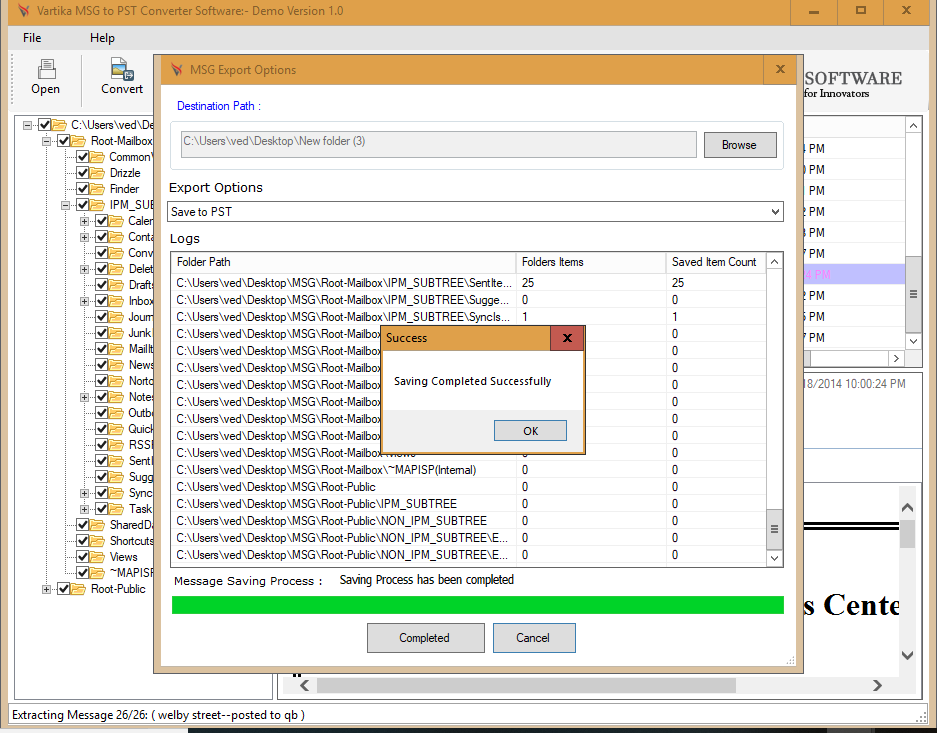
Task: Click the Views folder icon in tree
Action: [98, 557]
